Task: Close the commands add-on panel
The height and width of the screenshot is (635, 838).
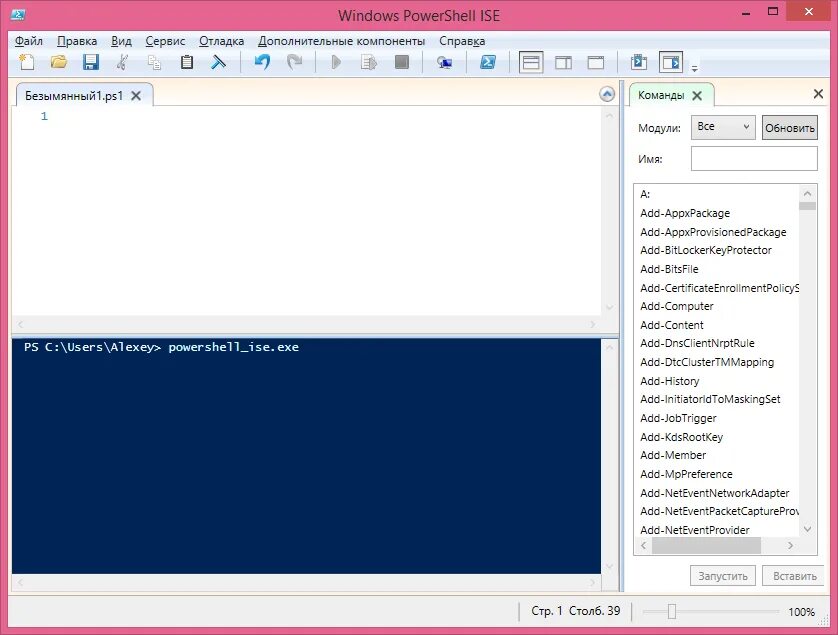Action: click(818, 94)
